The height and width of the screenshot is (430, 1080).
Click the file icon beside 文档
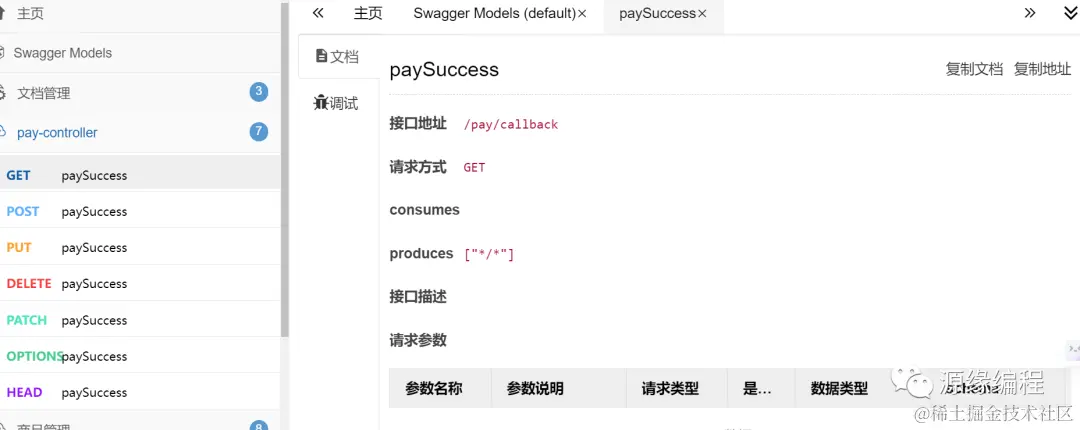point(321,56)
